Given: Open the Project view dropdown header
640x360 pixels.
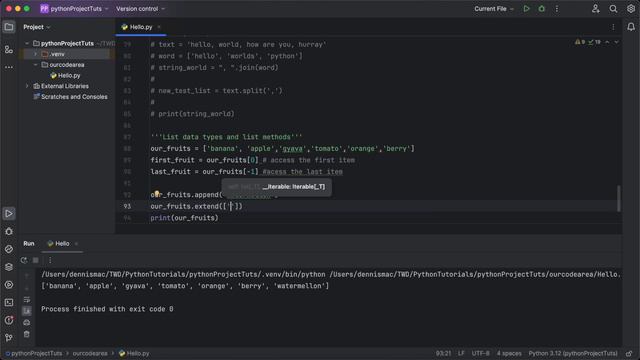Looking at the screenshot, I should click(37, 27).
